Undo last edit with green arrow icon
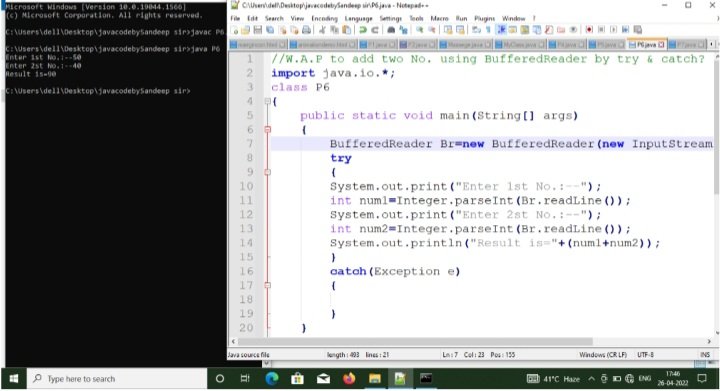The image size is (720, 391). [x=363, y=30]
